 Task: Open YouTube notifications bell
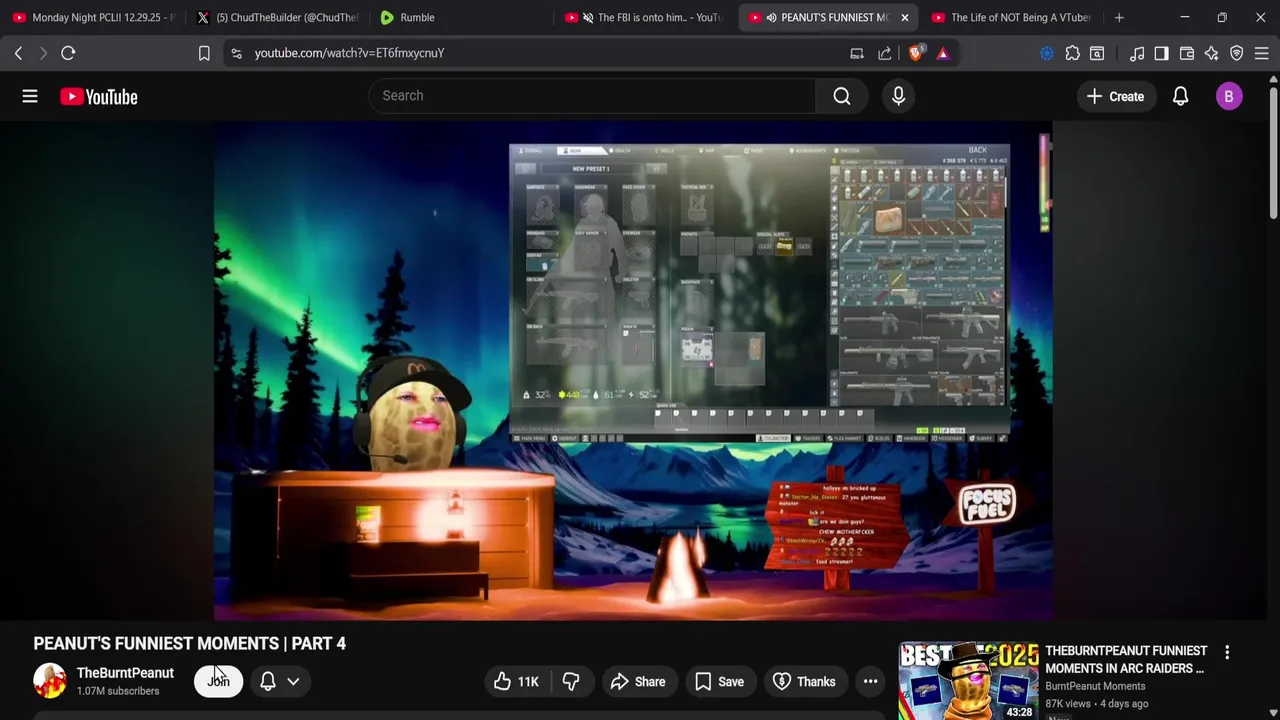[x=1180, y=96]
